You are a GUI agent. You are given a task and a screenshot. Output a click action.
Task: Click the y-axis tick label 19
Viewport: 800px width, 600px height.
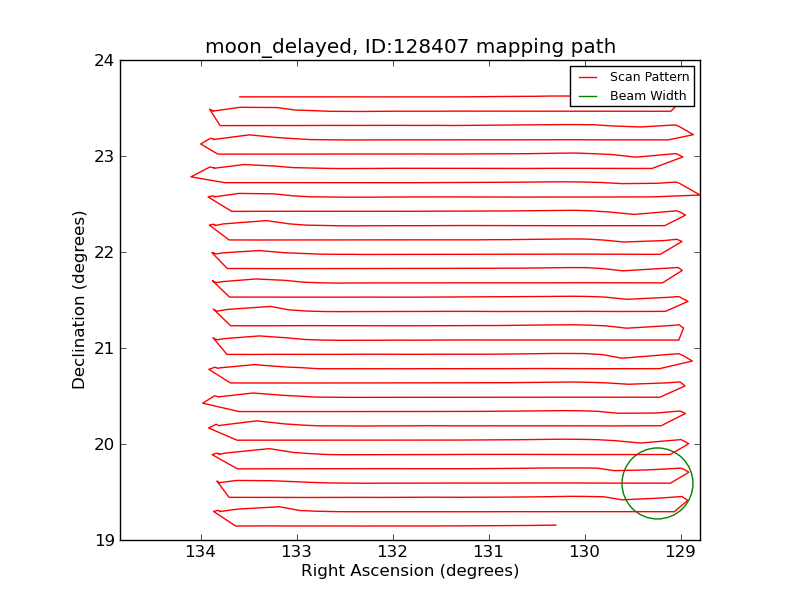click(104, 540)
